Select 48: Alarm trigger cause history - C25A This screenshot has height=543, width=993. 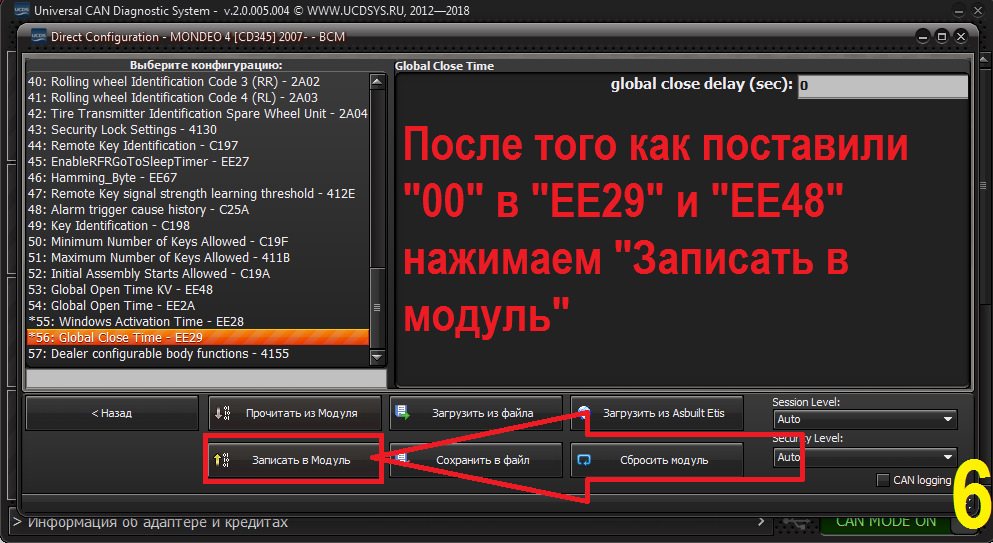[x=198, y=210]
